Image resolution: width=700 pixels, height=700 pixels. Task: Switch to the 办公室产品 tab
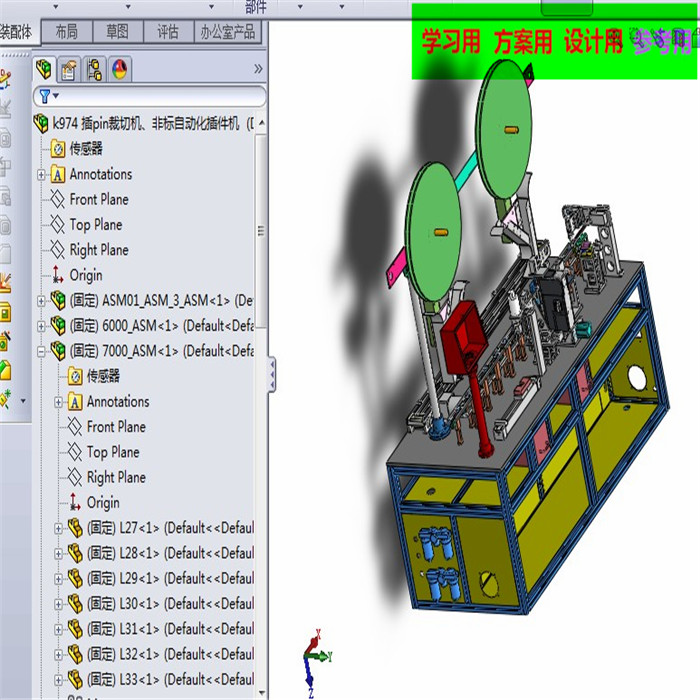click(x=228, y=32)
